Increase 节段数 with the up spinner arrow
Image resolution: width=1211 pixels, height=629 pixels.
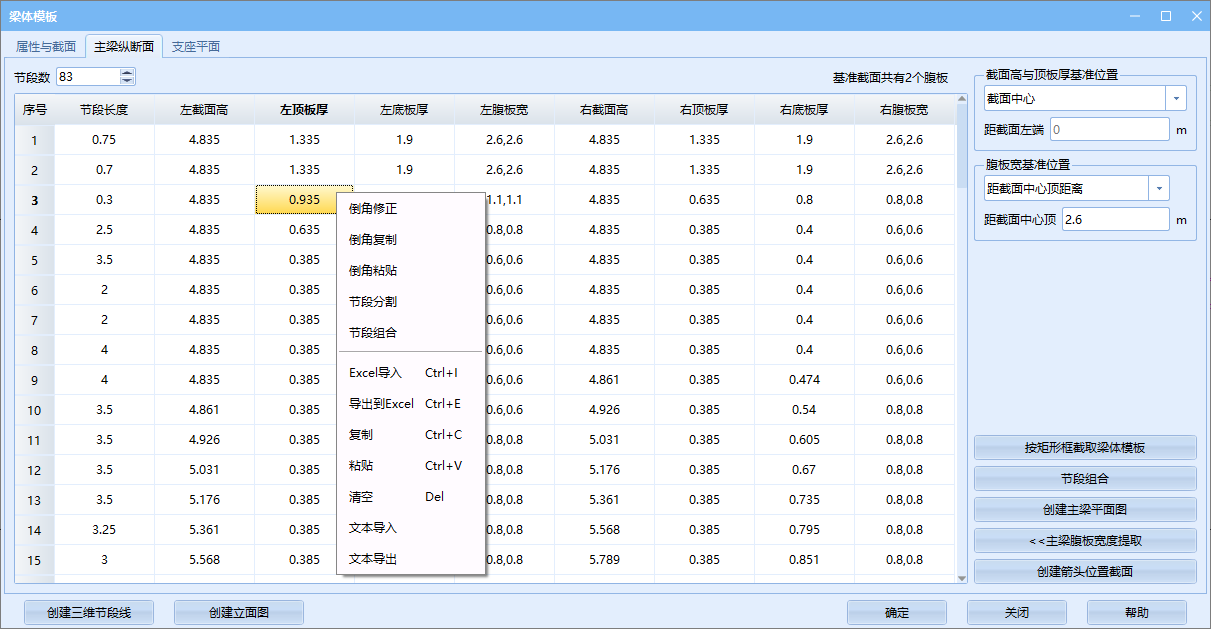click(127, 73)
